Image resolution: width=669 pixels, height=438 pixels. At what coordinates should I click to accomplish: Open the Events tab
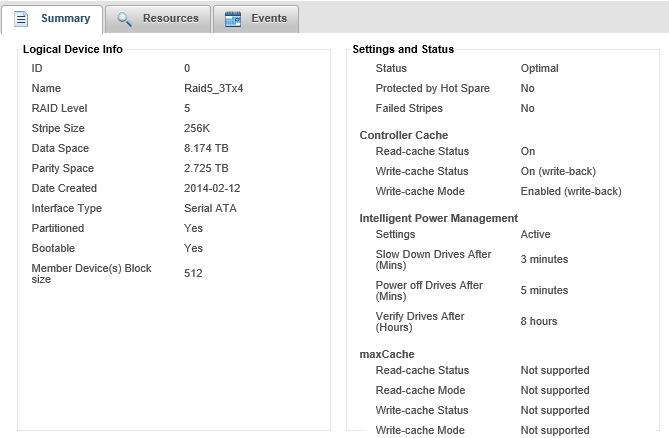point(256,19)
